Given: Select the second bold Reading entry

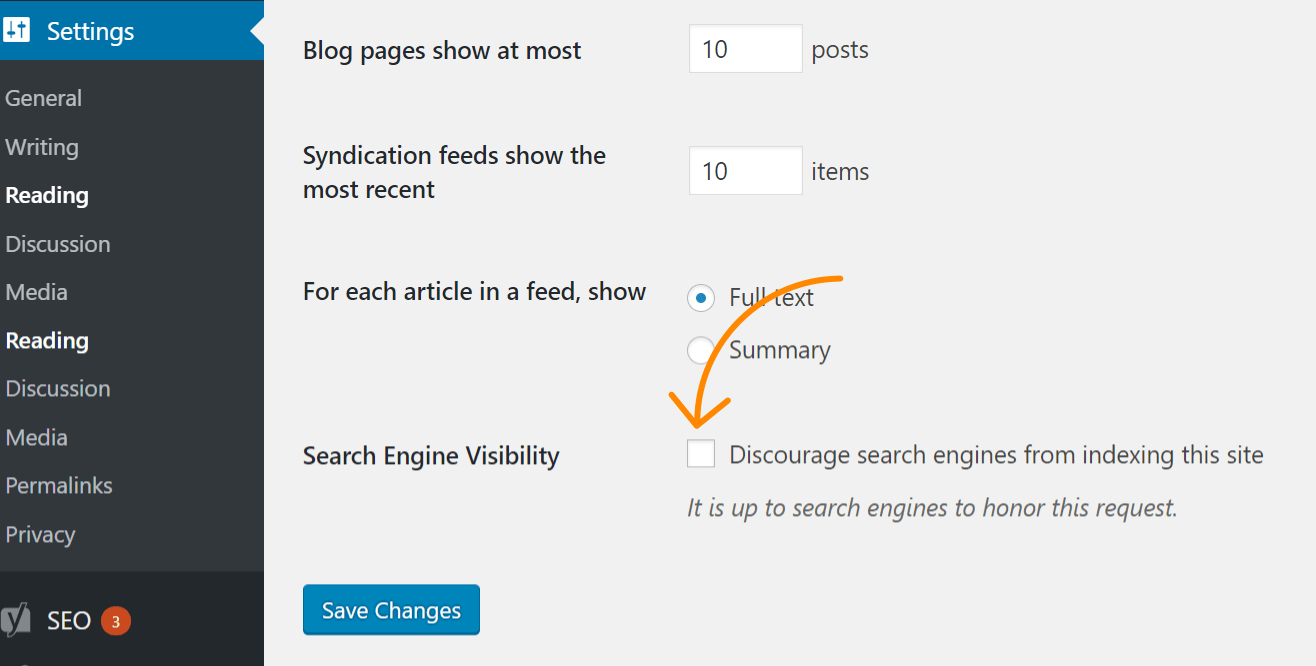Looking at the screenshot, I should pos(46,340).
